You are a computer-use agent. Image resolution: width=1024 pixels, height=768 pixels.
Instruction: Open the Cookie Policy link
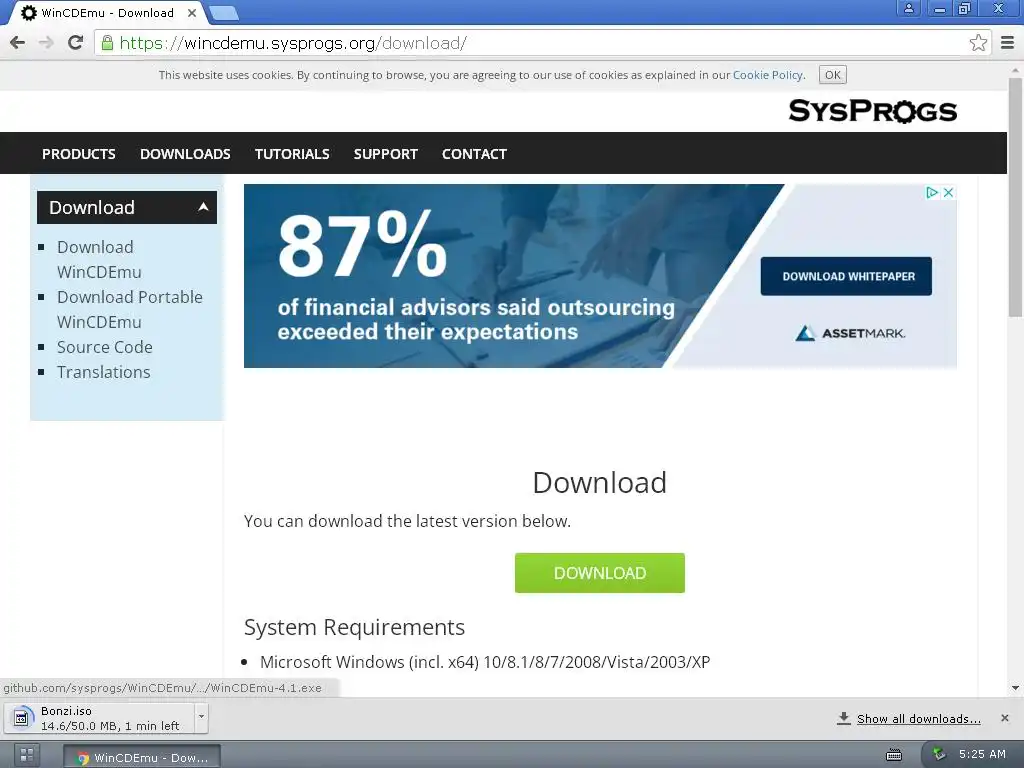(768, 75)
